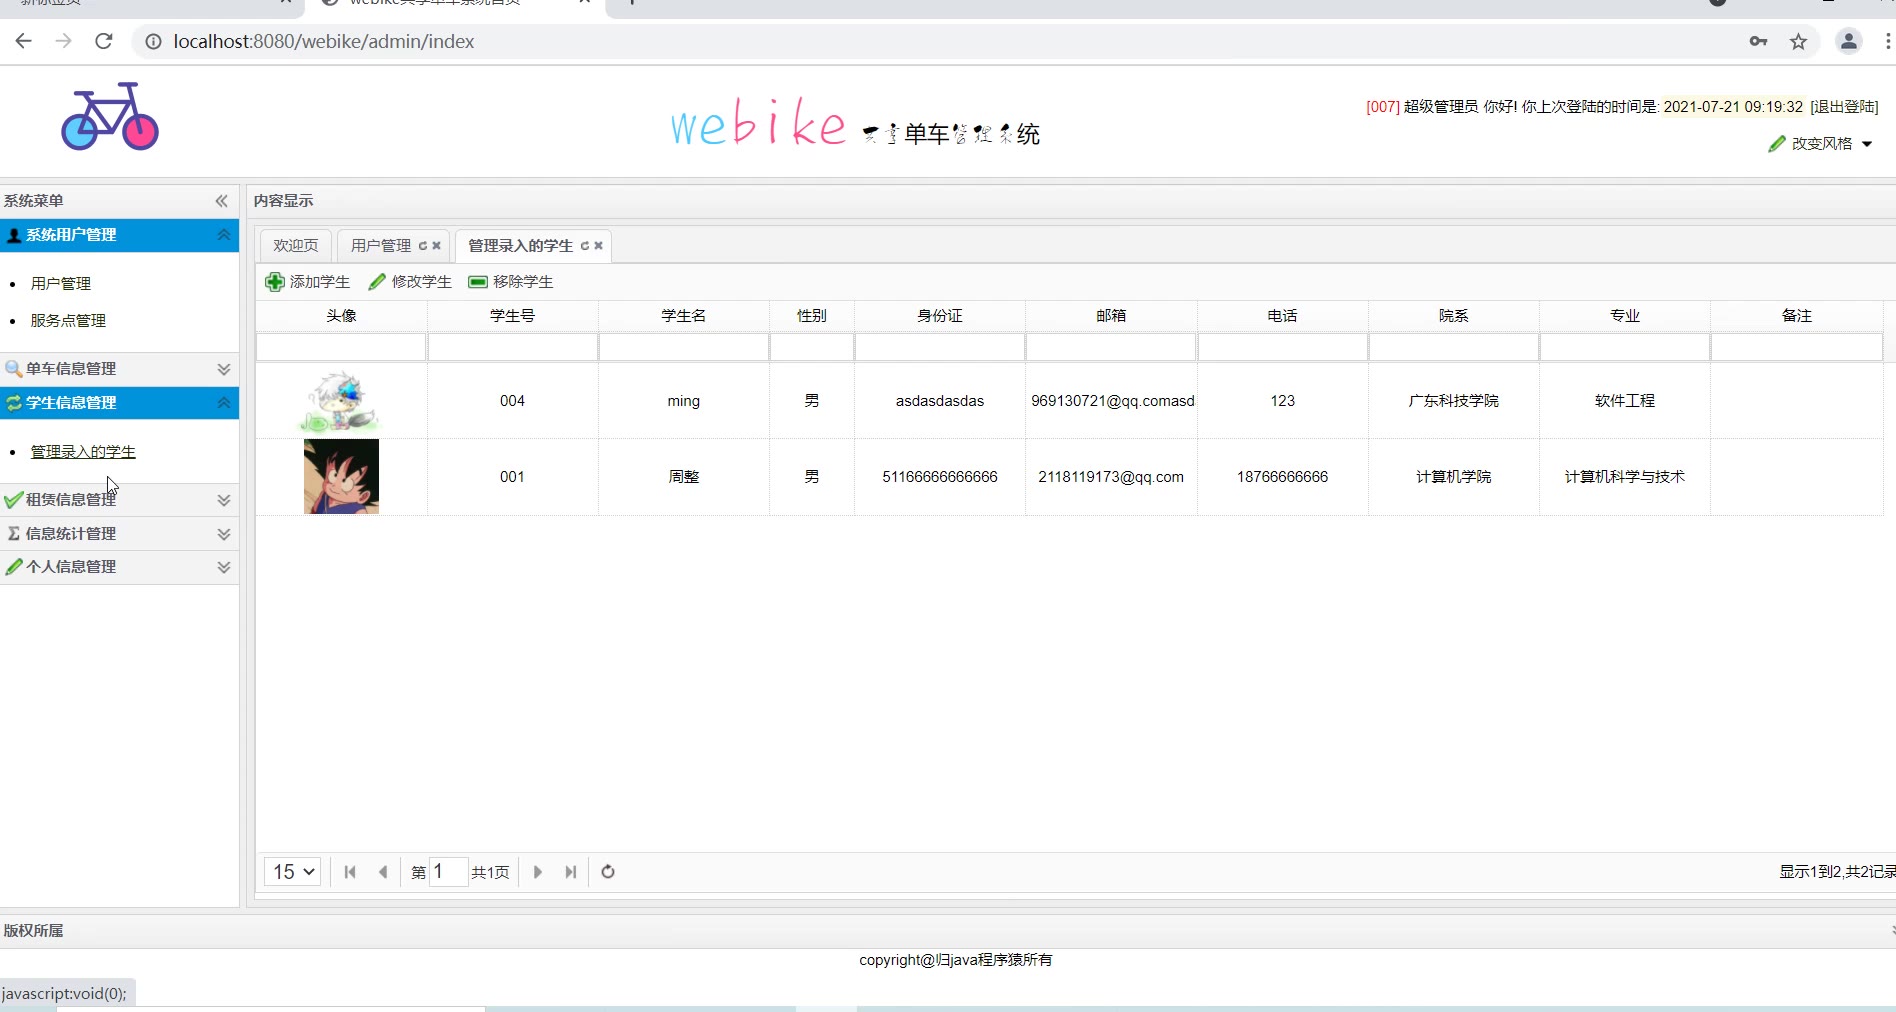Click the add student green plus icon
The height and width of the screenshot is (1012, 1896).
tap(275, 282)
